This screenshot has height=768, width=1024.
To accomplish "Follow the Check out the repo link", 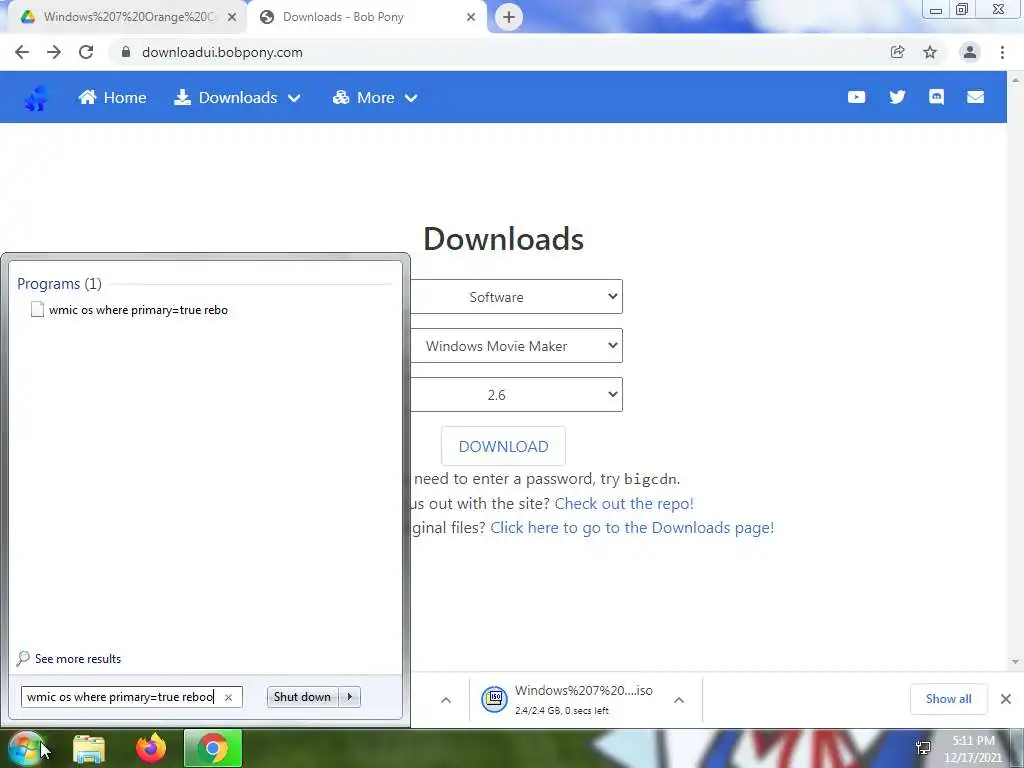I will point(624,504).
